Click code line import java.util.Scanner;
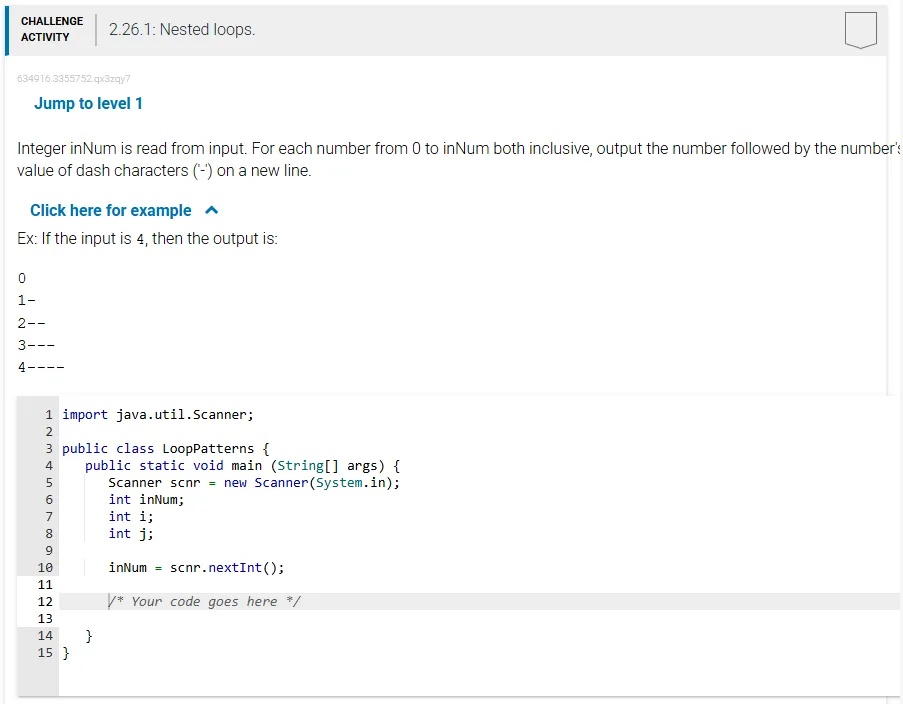Image resolution: width=903 pixels, height=704 pixels. (x=158, y=415)
